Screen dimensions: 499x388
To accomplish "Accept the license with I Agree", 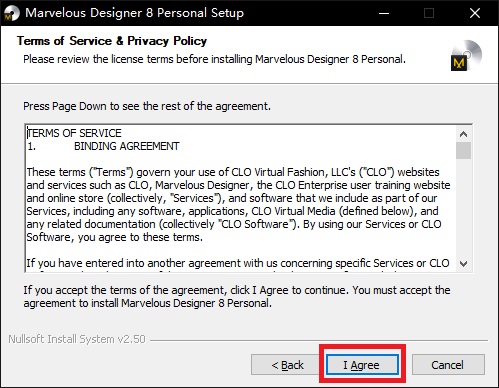I will (x=362, y=364).
